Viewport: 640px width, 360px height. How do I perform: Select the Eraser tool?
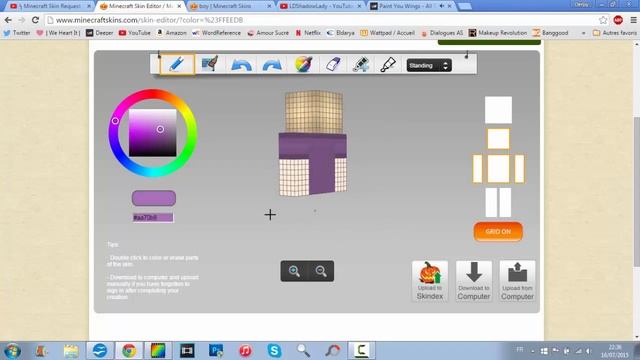[333, 64]
